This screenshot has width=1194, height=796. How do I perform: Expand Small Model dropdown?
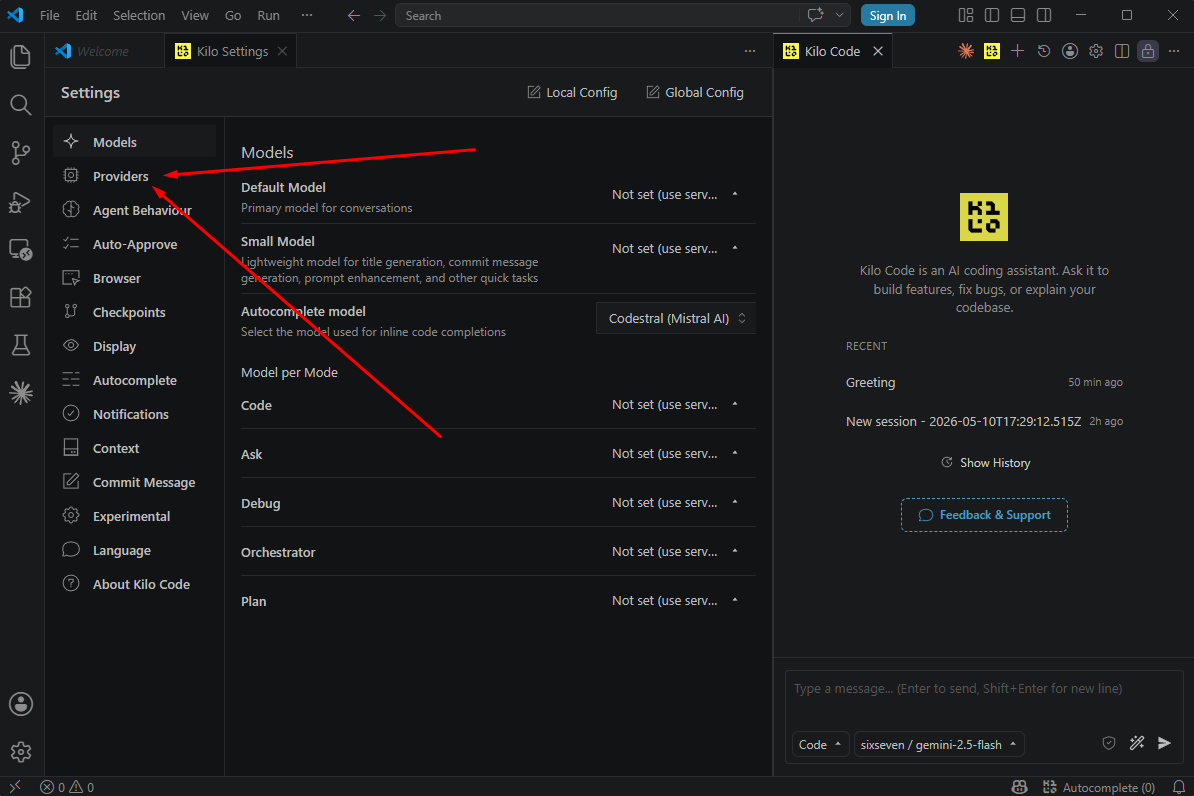(675, 249)
